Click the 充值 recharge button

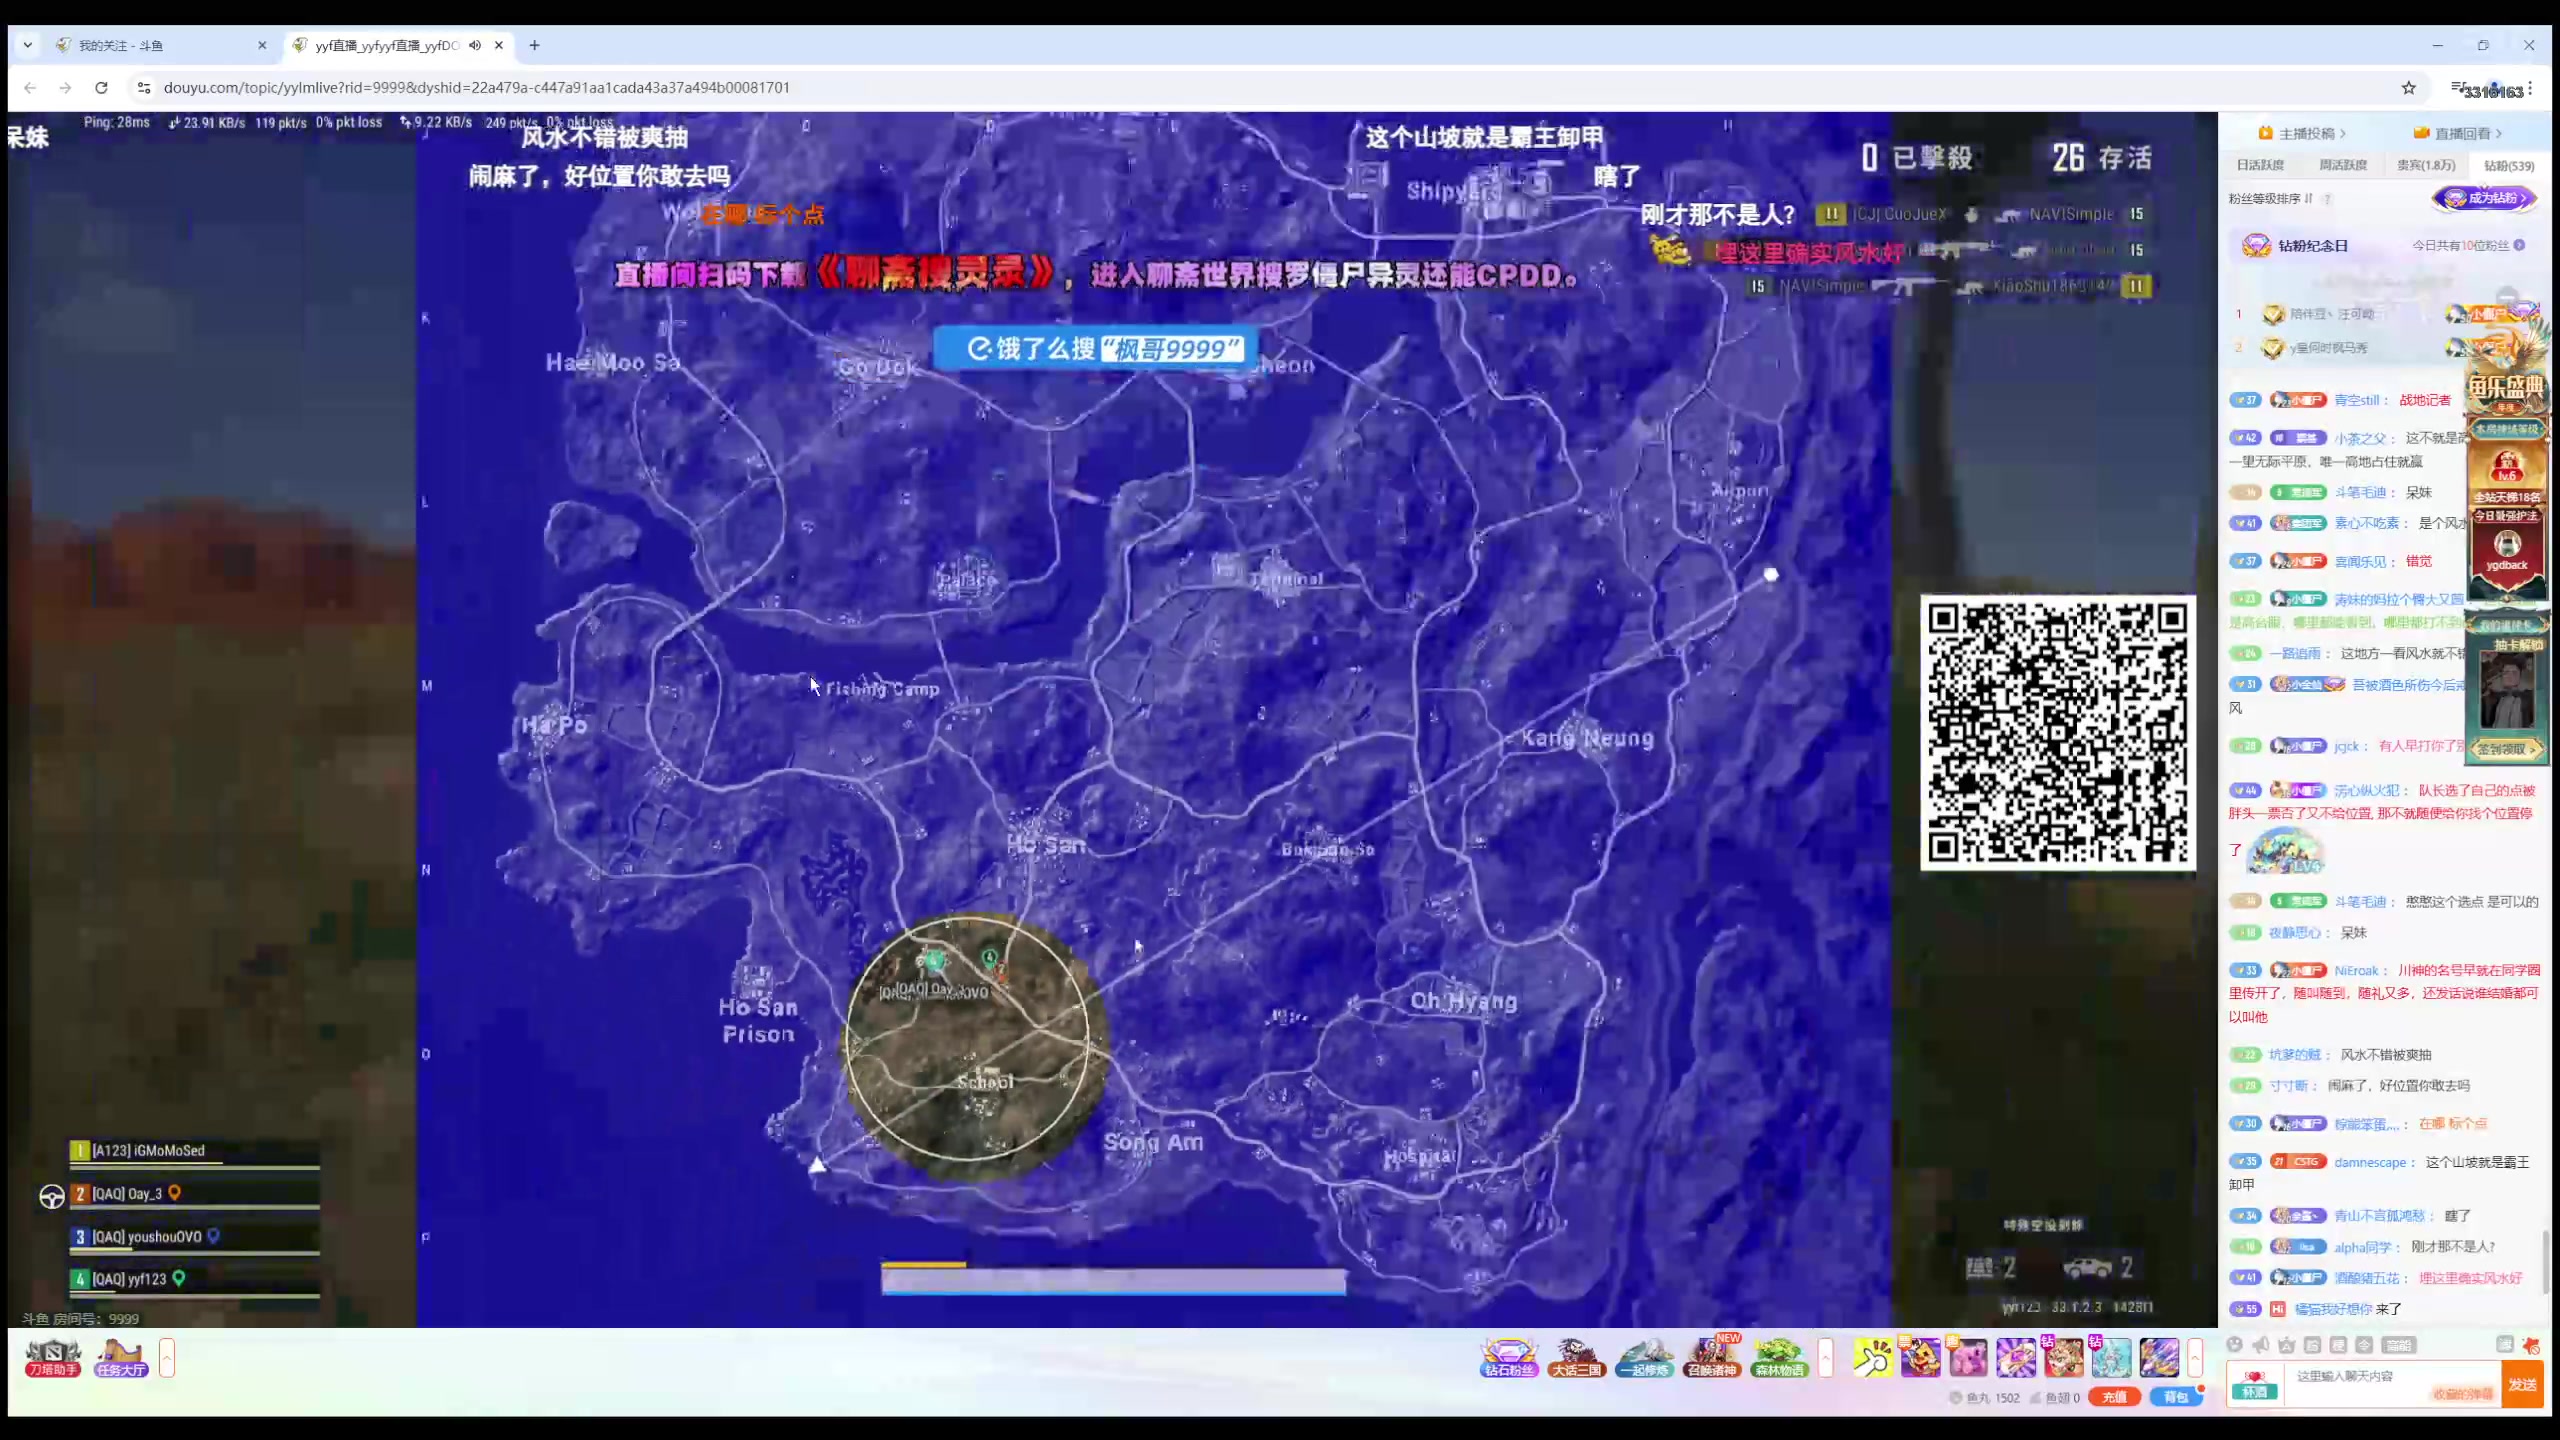tap(2115, 1397)
